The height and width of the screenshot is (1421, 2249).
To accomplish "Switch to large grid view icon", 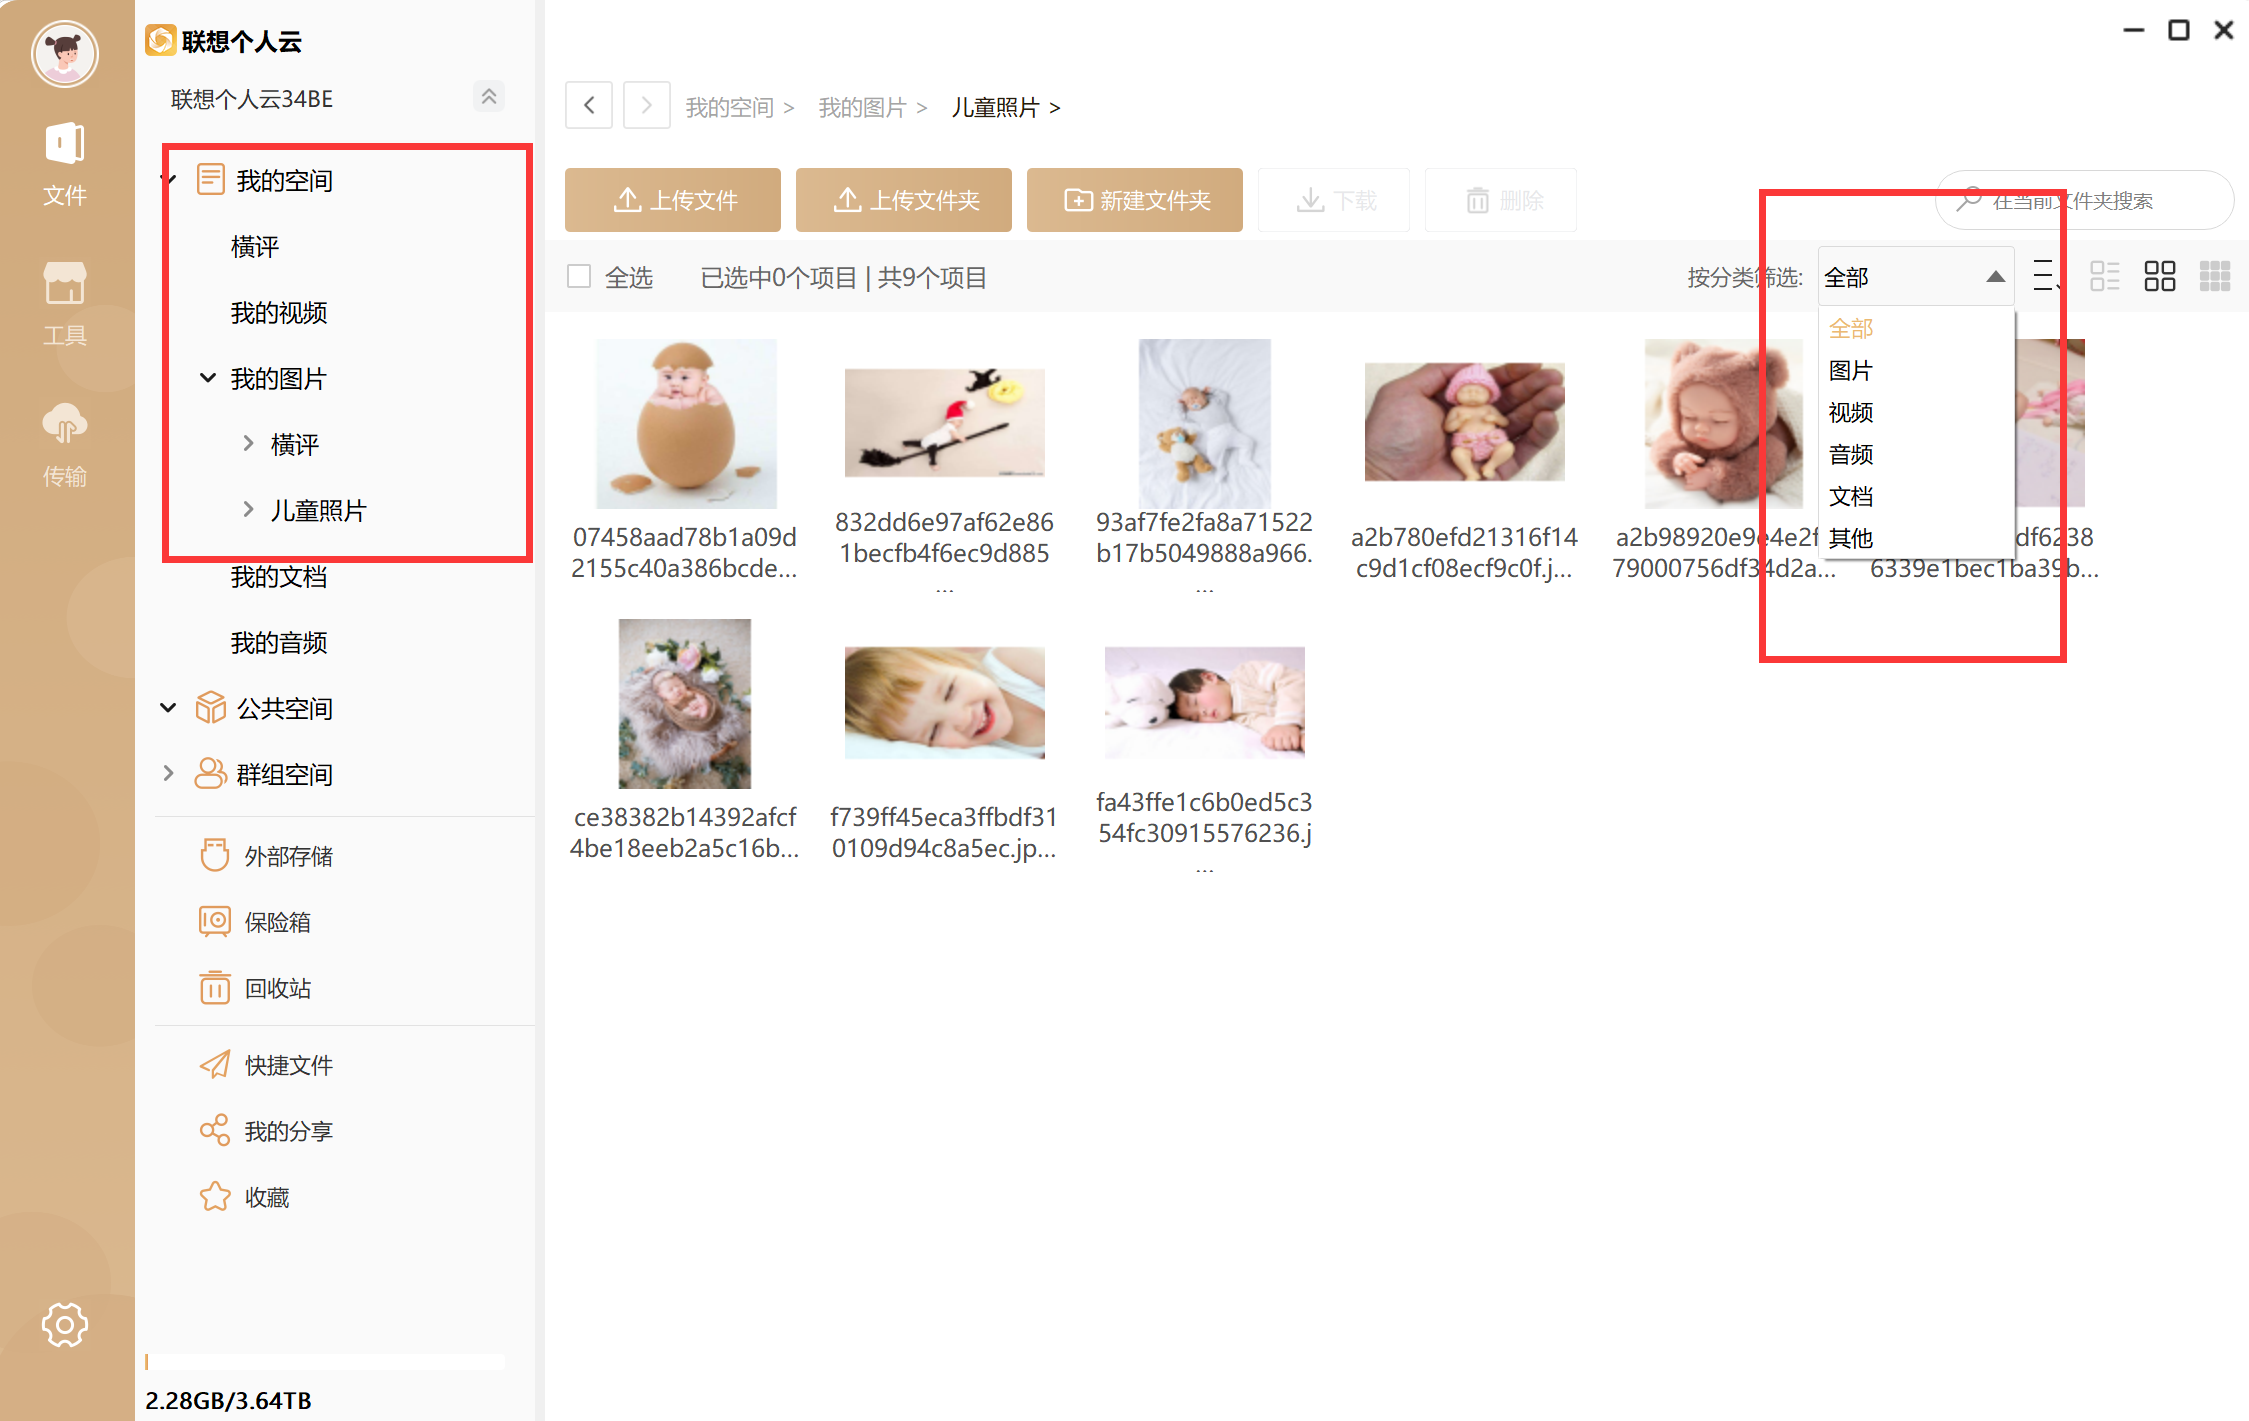I will click(2159, 276).
